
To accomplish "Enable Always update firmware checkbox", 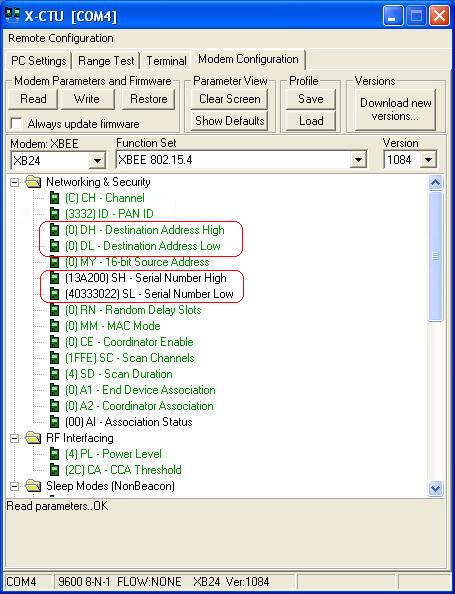I will pyautogui.click(x=16, y=123).
